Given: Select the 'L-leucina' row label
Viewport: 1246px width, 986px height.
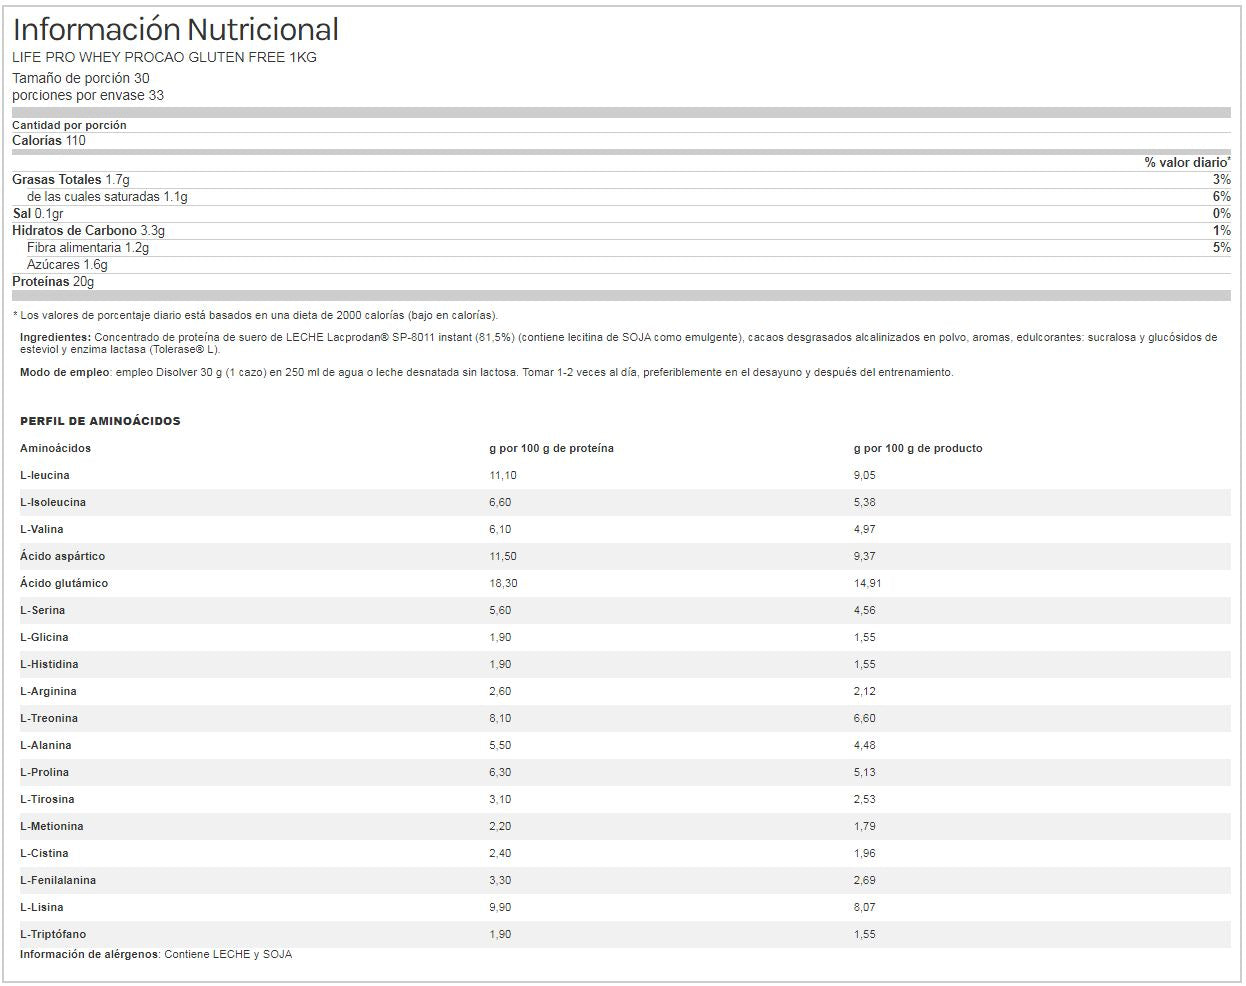Looking at the screenshot, I should pos(45,475).
